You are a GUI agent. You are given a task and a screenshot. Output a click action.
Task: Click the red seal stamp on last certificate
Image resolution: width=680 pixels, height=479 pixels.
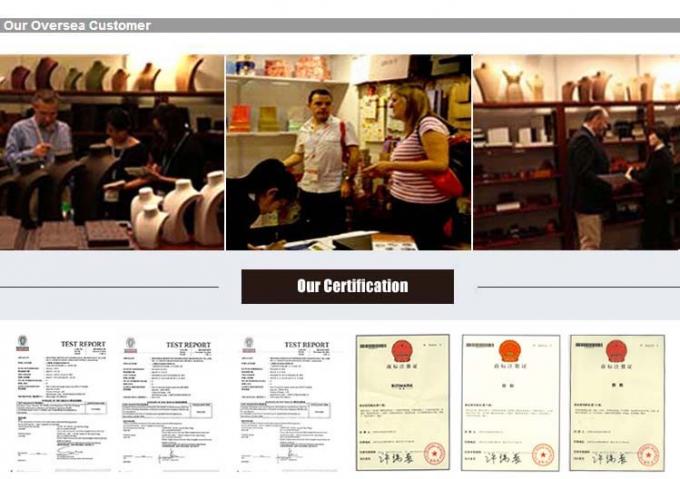tap(648, 455)
